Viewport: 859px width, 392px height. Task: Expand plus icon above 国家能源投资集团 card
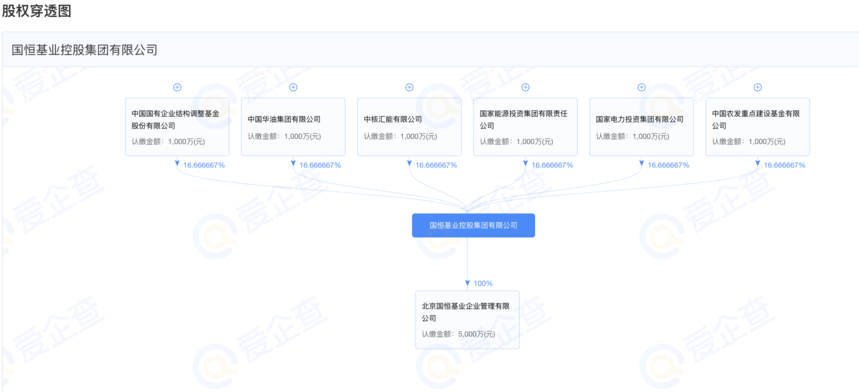[x=525, y=88]
